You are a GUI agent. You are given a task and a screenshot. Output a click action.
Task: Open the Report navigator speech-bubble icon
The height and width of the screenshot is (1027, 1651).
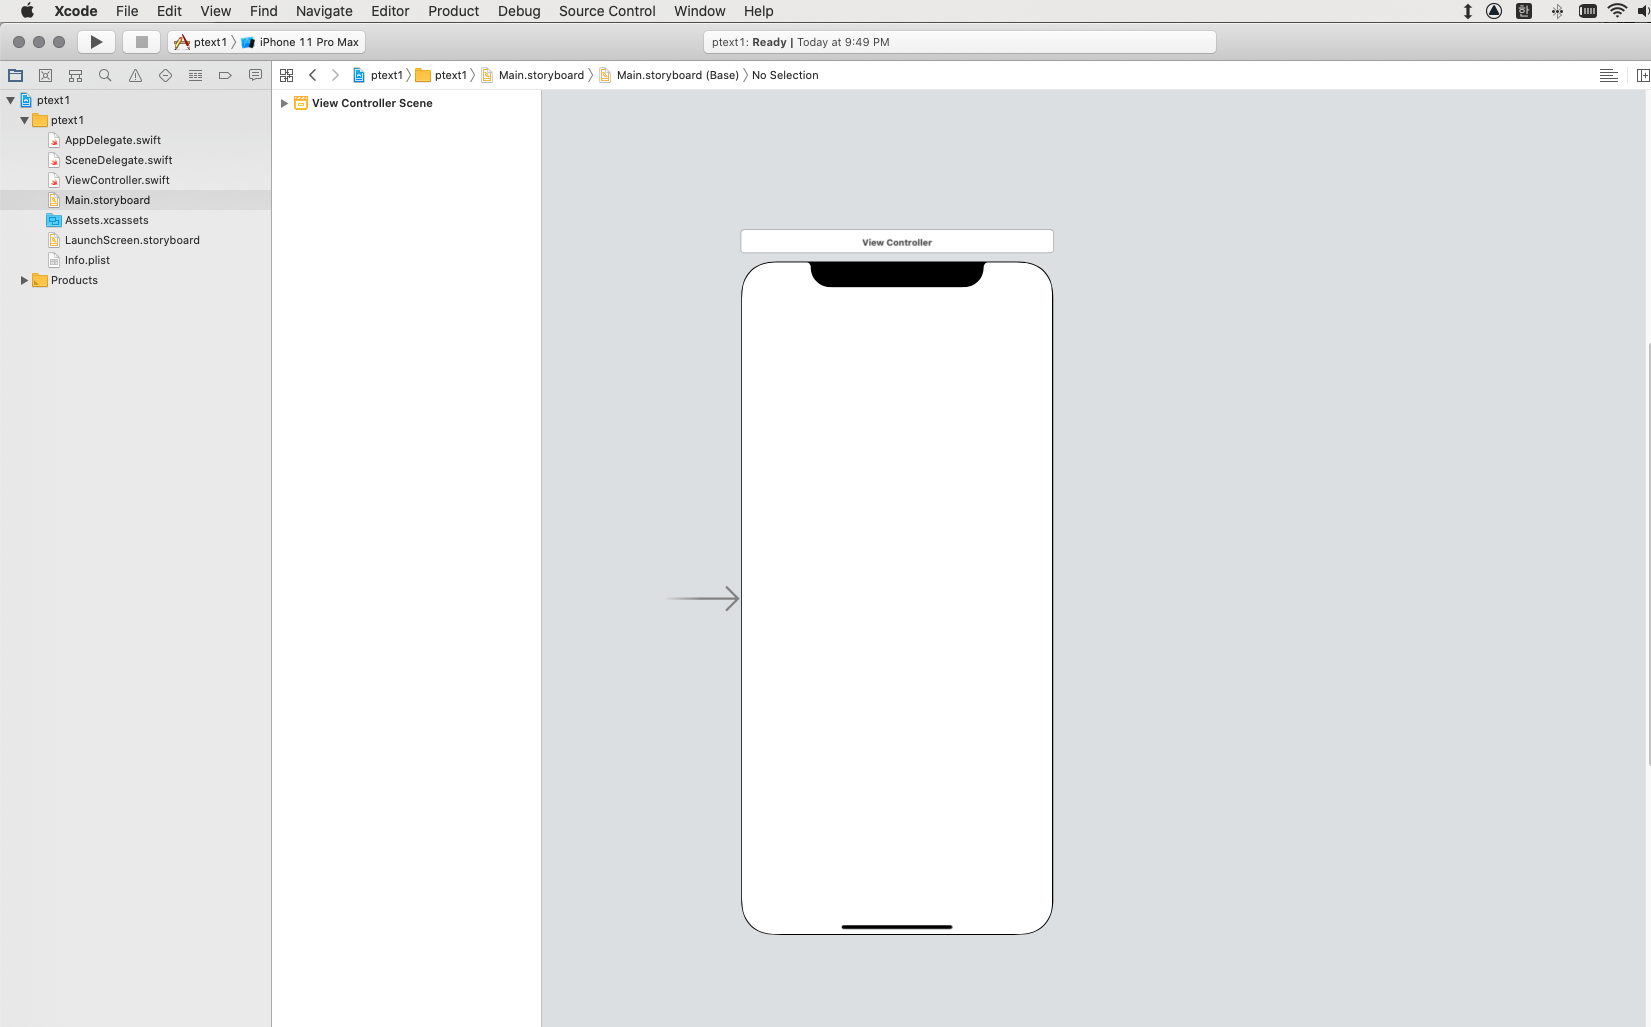[255, 75]
